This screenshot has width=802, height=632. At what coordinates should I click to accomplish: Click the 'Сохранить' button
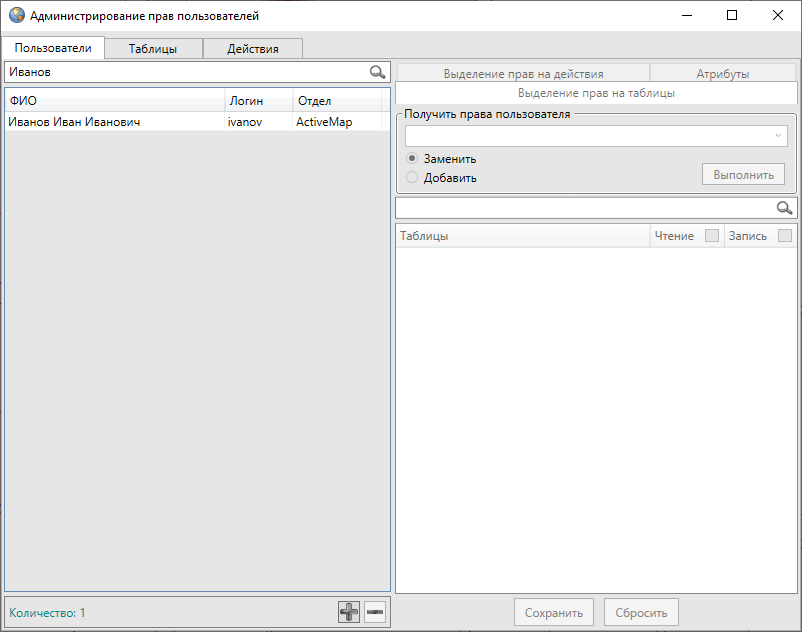click(553, 612)
